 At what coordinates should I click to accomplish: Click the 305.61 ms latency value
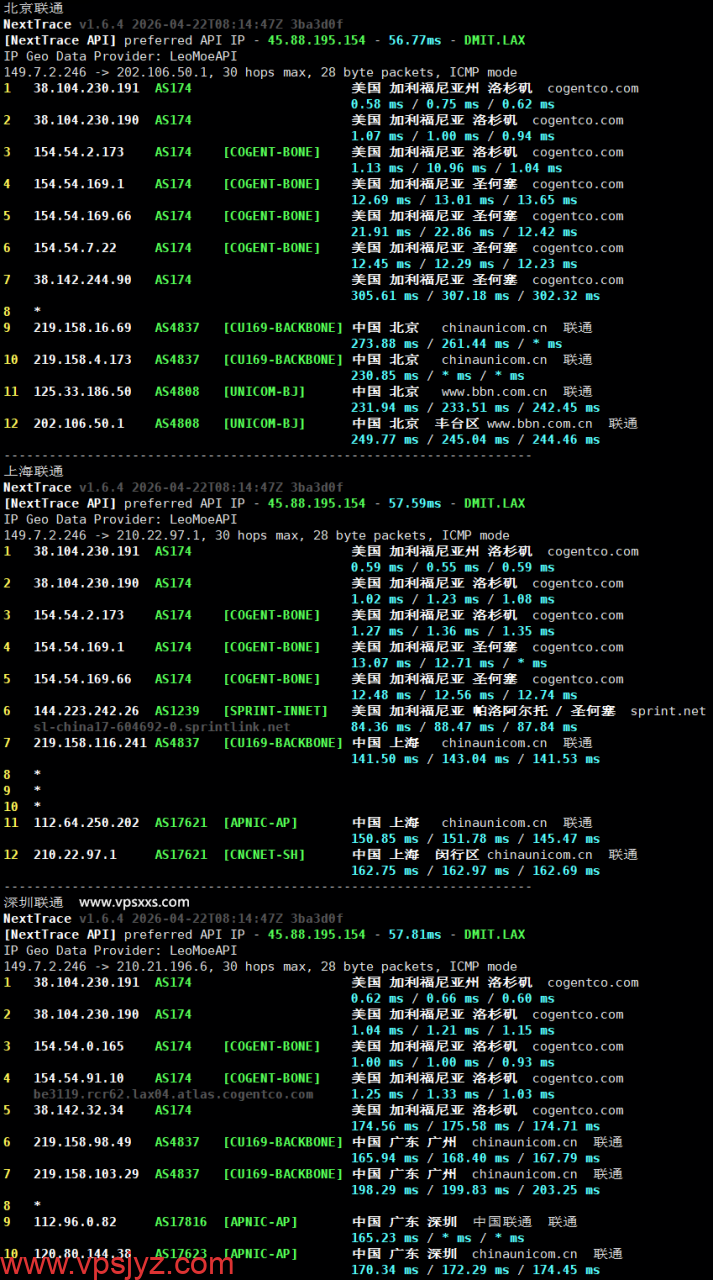coord(385,296)
